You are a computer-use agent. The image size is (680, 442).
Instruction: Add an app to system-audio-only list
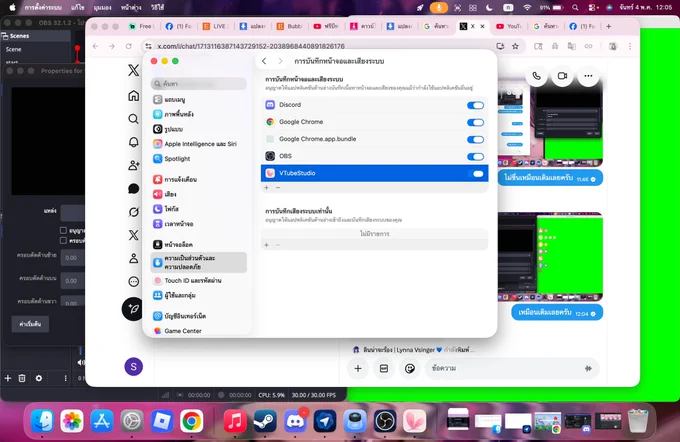266,245
